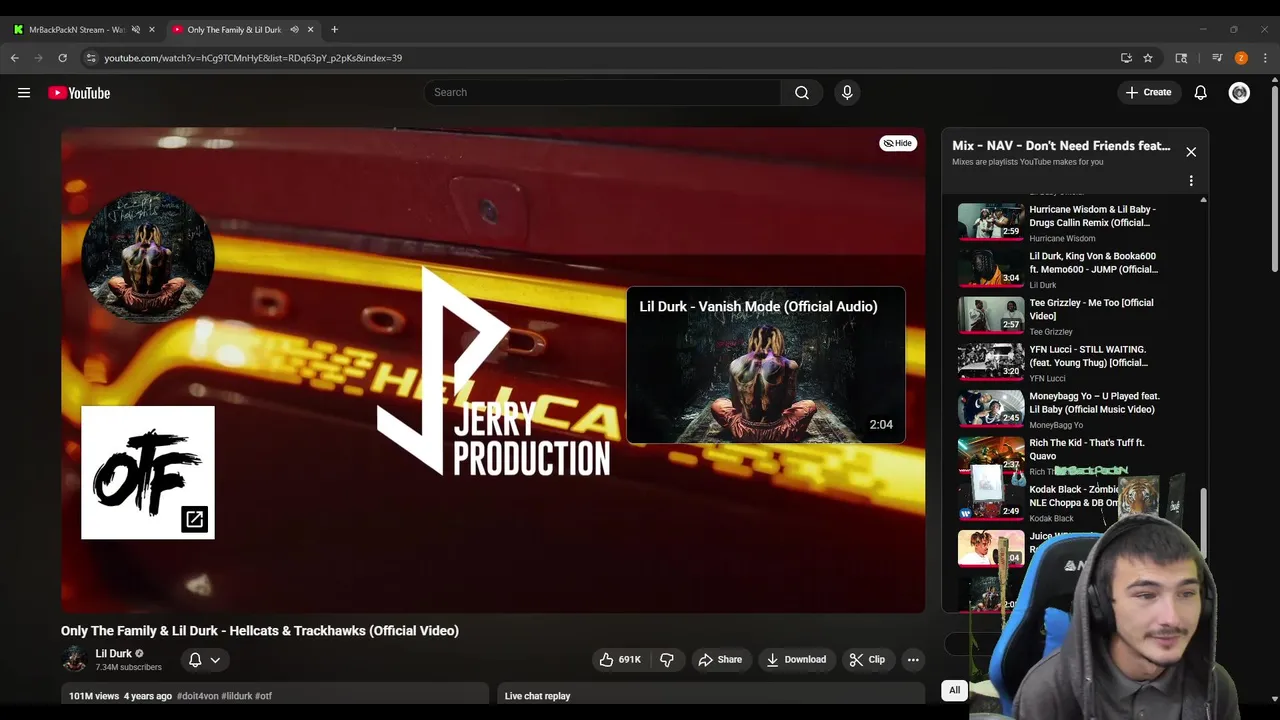Click the browser back arrow
This screenshot has height=720, width=1280.
click(x=15, y=58)
